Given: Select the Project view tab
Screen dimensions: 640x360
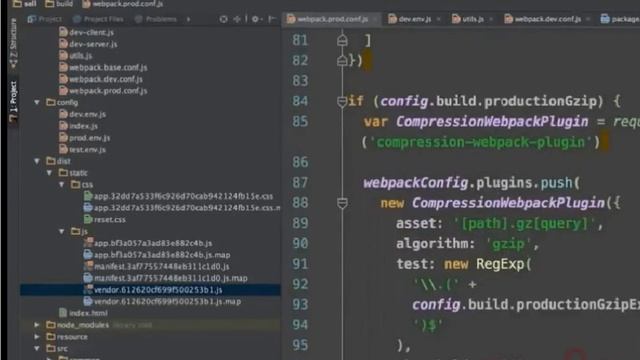Looking at the screenshot, I should pos(44,19).
